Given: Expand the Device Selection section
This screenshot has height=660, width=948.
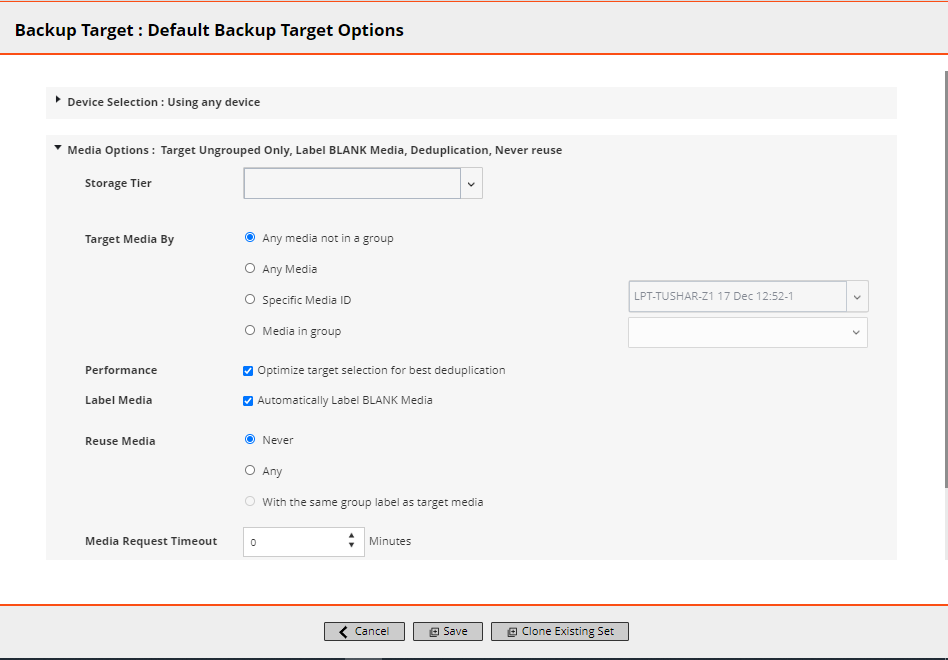Looking at the screenshot, I should click(58, 101).
